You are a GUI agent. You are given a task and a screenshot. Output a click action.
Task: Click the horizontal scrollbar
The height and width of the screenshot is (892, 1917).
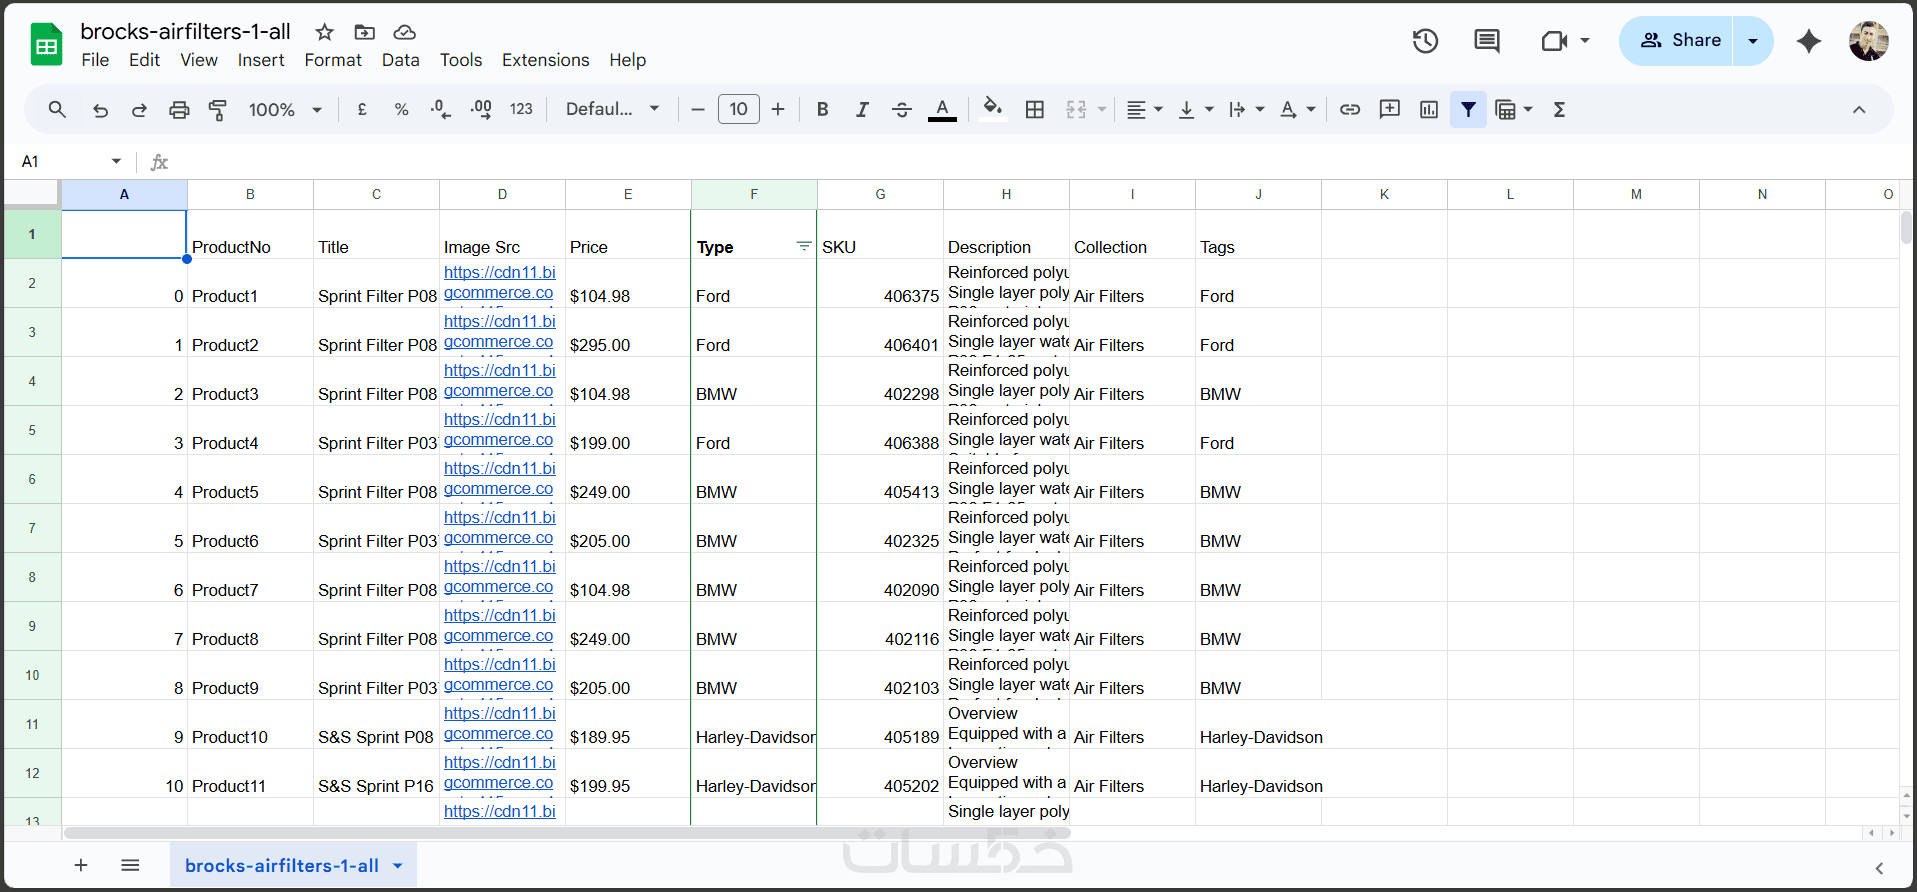567,833
